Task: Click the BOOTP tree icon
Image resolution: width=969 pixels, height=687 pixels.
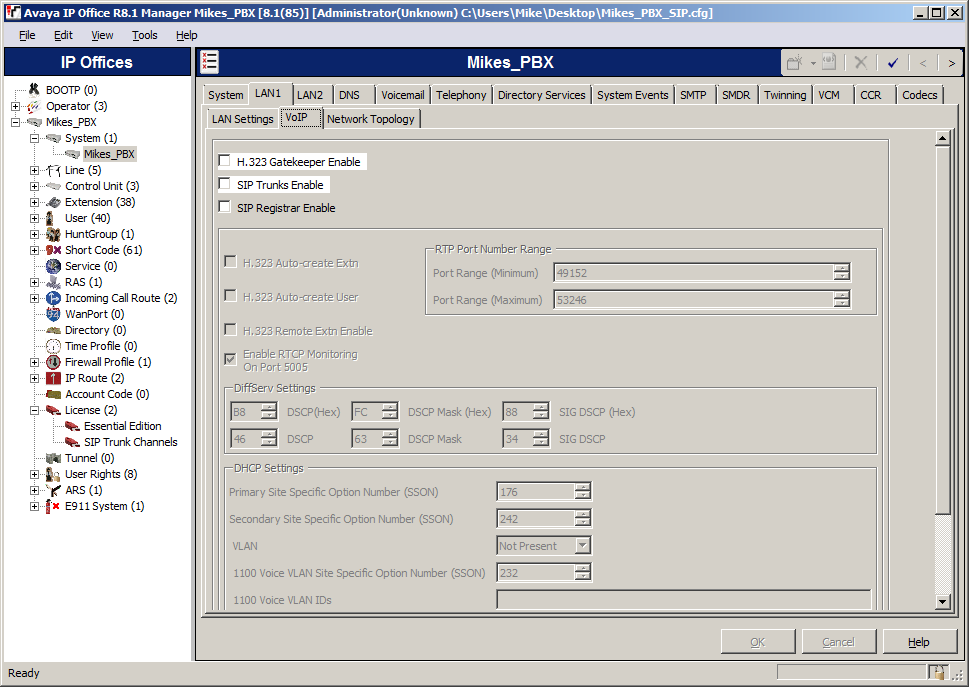Action: pos(35,90)
